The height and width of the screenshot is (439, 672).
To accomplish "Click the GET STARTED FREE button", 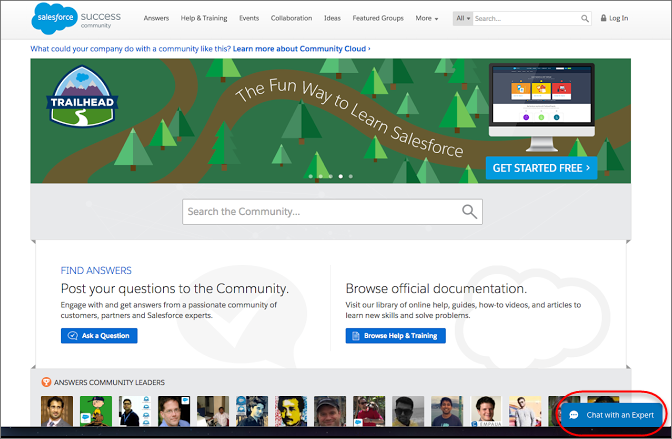I will pos(541,168).
